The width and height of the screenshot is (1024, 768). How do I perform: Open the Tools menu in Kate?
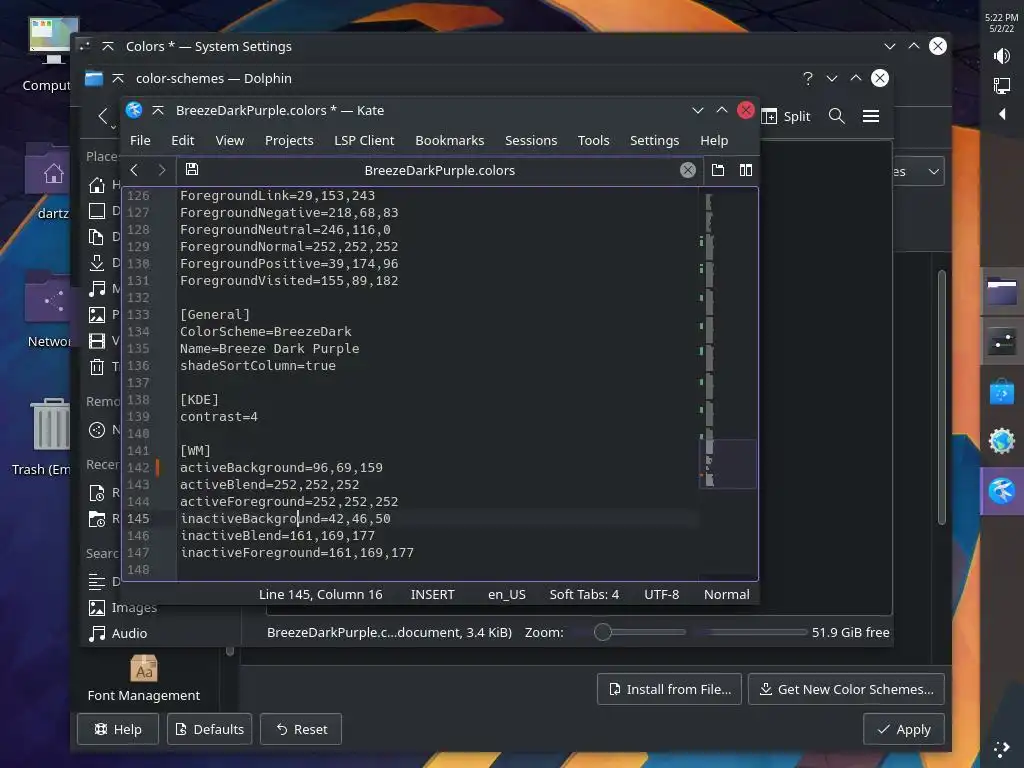[594, 140]
